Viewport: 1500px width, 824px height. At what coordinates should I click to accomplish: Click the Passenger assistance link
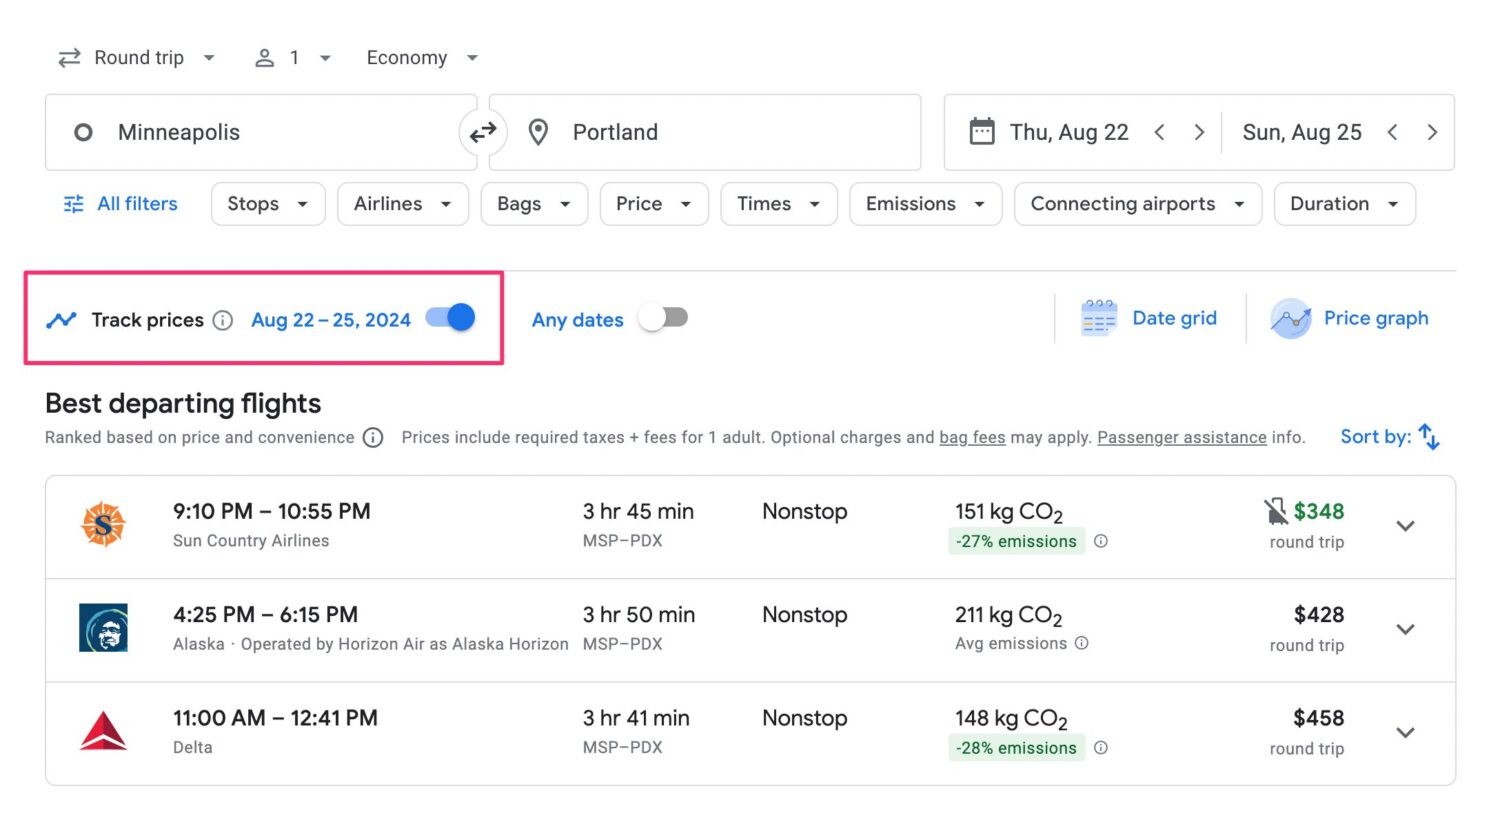click(x=1181, y=437)
